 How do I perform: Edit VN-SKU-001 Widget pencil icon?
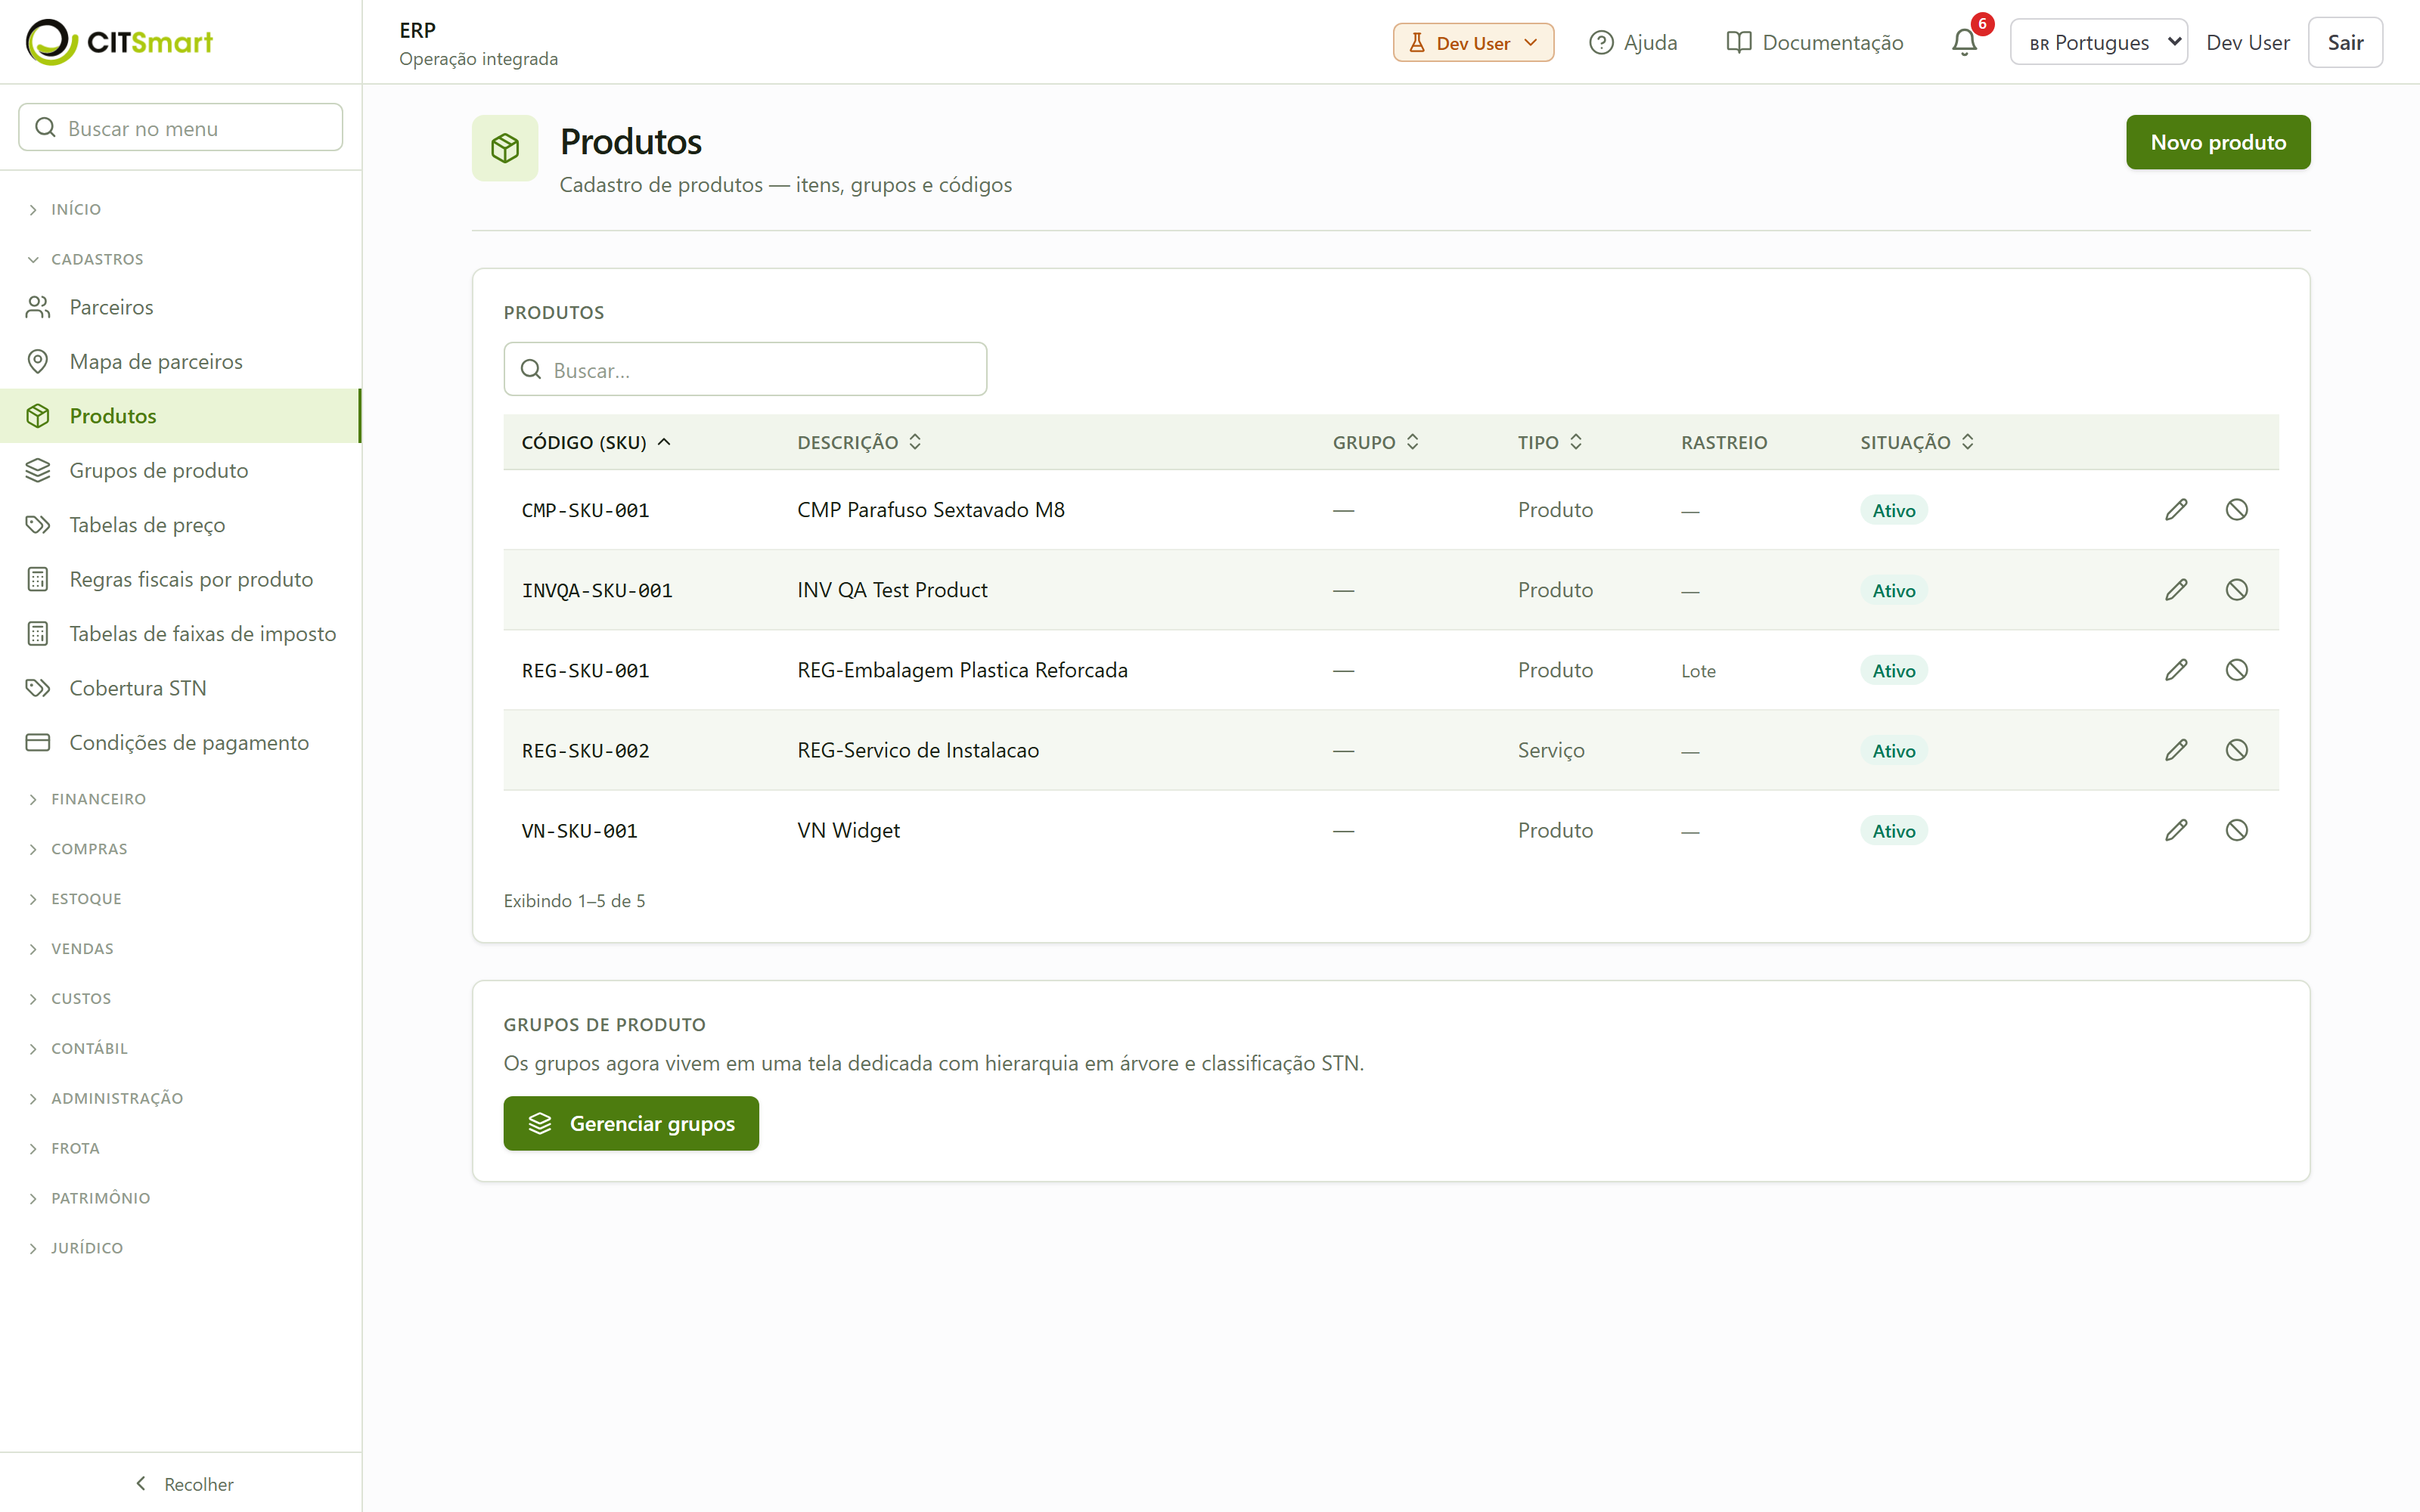pyautogui.click(x=2176, y=830)
